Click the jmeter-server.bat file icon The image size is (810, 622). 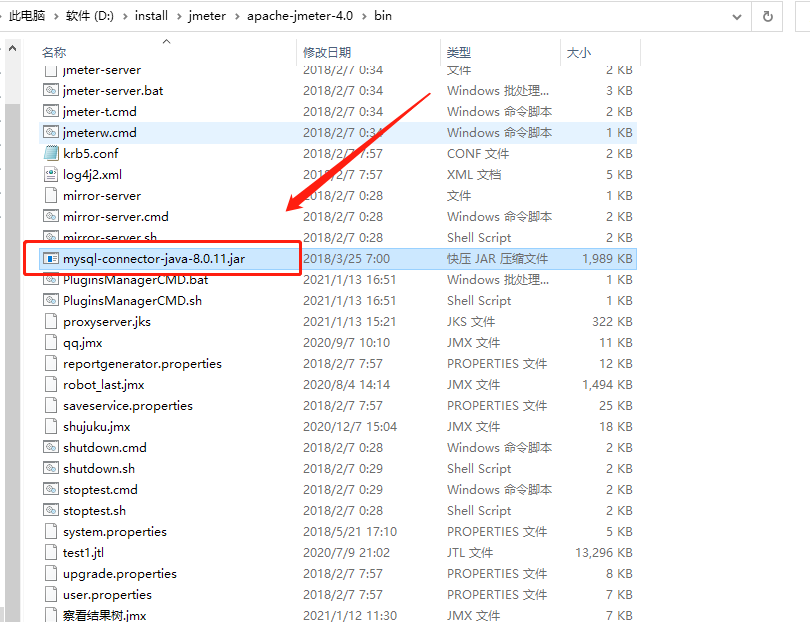pos(51,90)
